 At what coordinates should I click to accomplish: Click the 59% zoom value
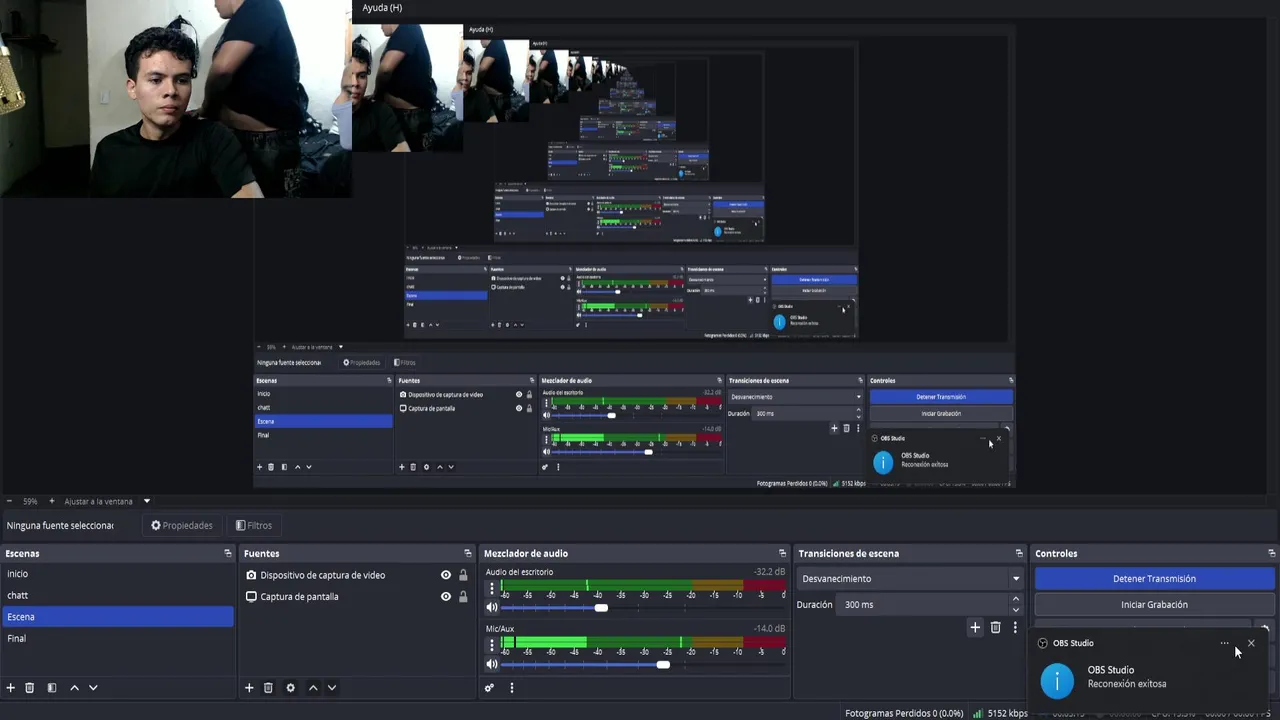[x=30, y=501]
